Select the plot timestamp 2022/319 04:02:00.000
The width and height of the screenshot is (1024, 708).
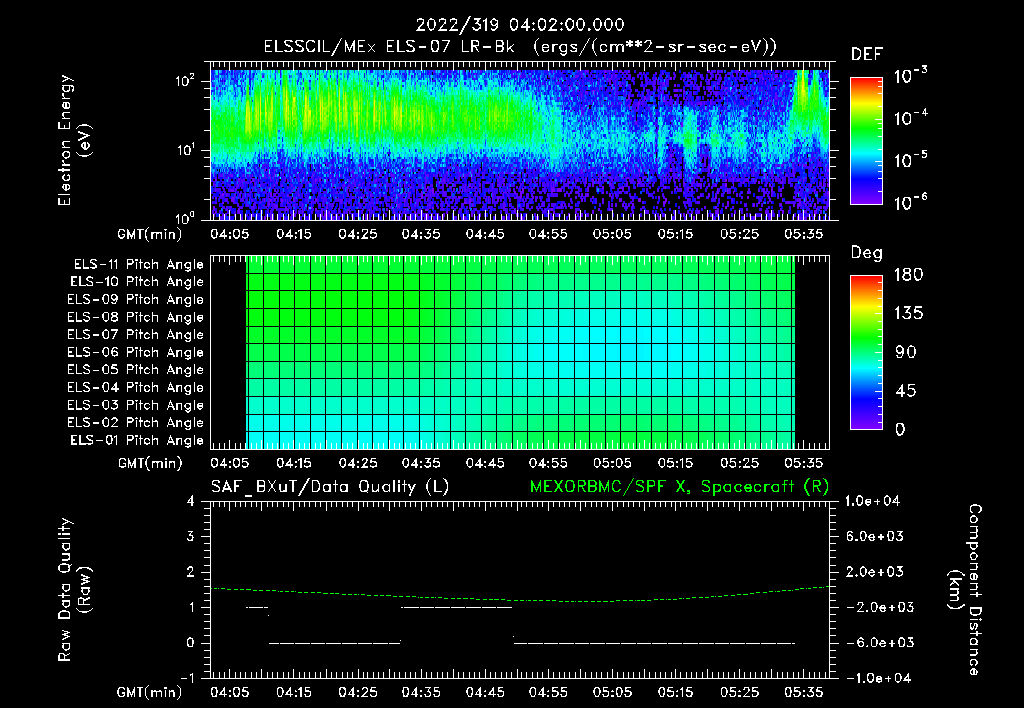point(520,25)
